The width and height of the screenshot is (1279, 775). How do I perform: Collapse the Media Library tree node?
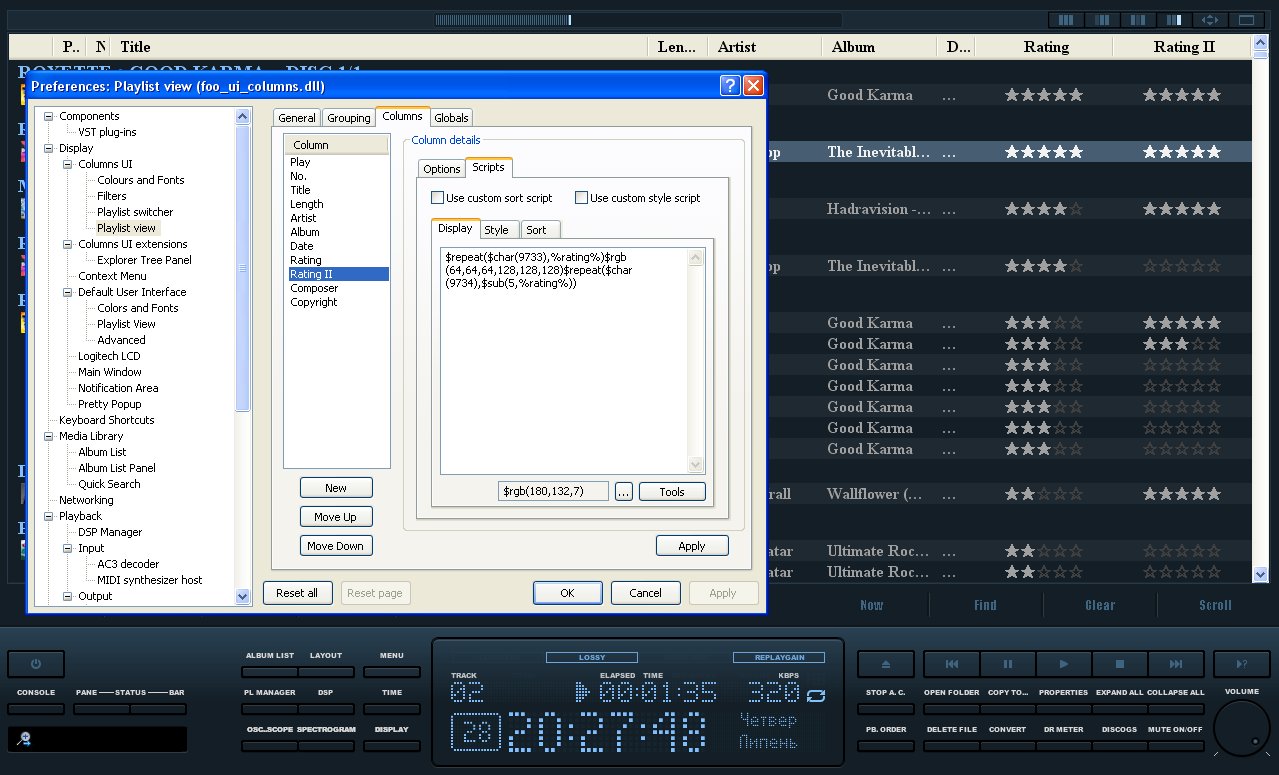click(x=49, y=436)
